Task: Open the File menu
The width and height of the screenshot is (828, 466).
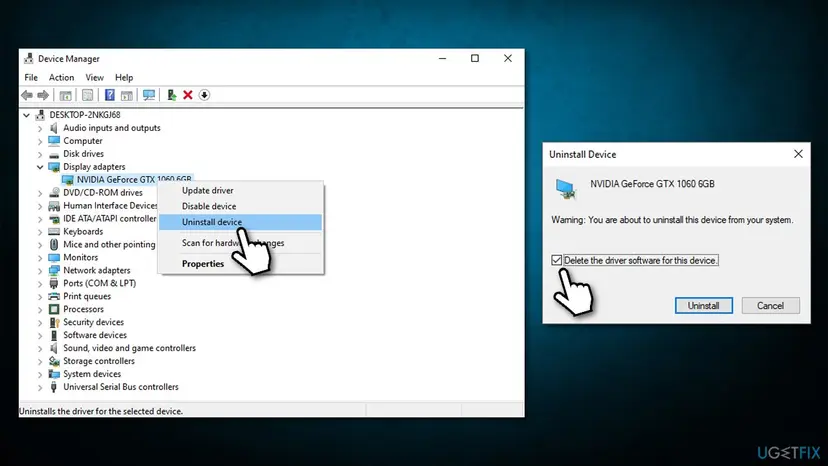Action: (x=31, y=78)
